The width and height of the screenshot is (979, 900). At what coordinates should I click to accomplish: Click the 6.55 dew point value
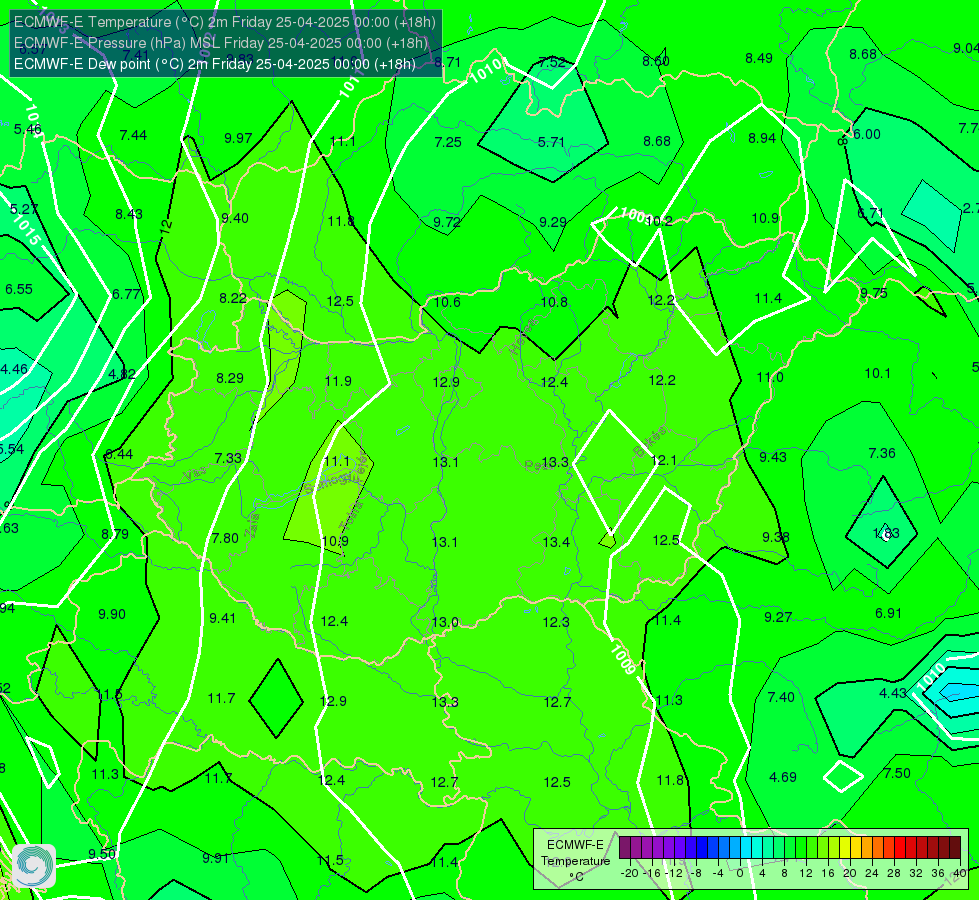point(19,289)
